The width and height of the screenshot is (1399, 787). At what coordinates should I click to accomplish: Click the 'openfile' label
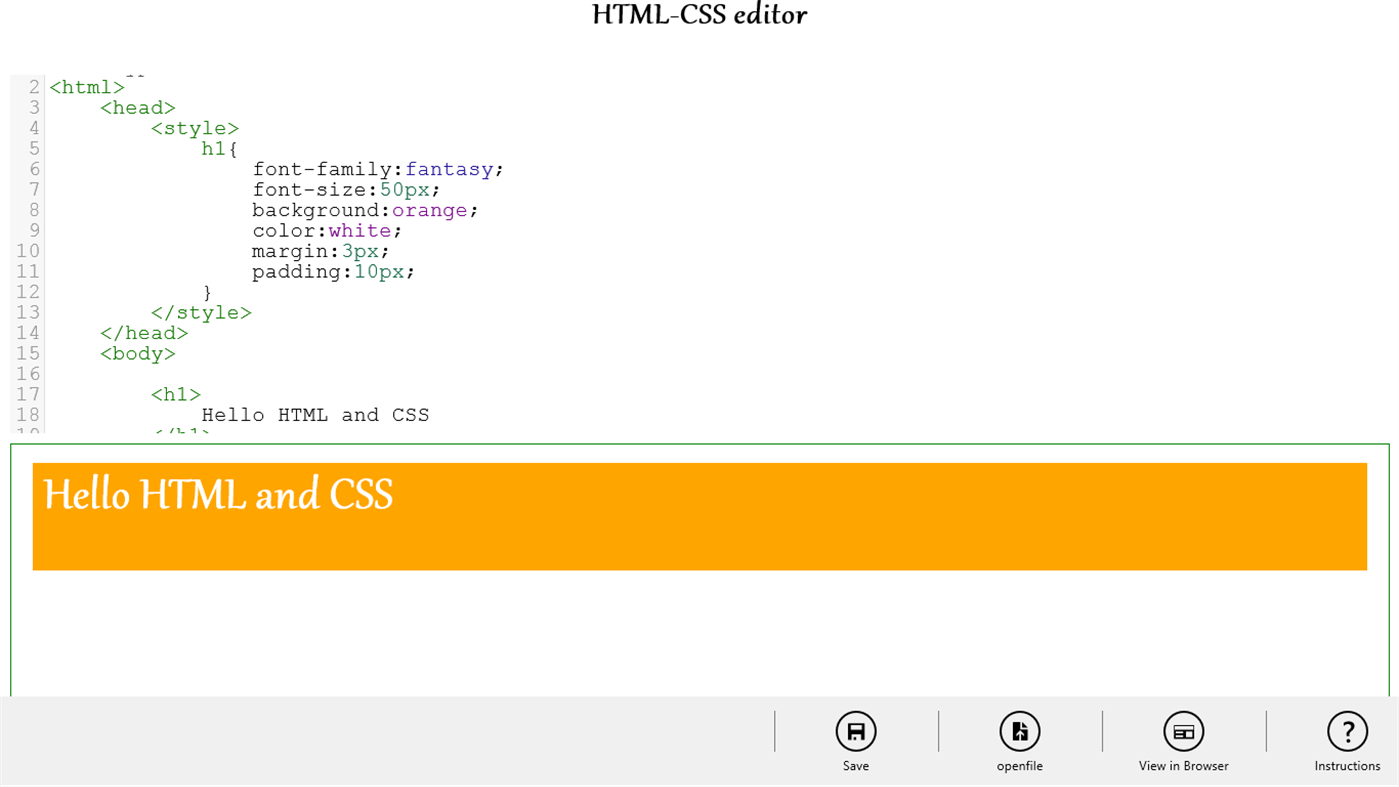tap(1020, 766)
